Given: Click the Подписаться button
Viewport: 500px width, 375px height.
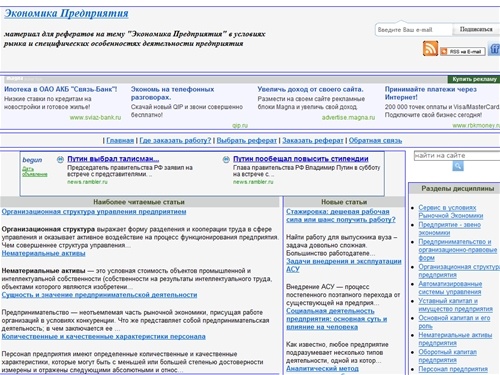Looking at the screenshot, I should coord(476,29).
